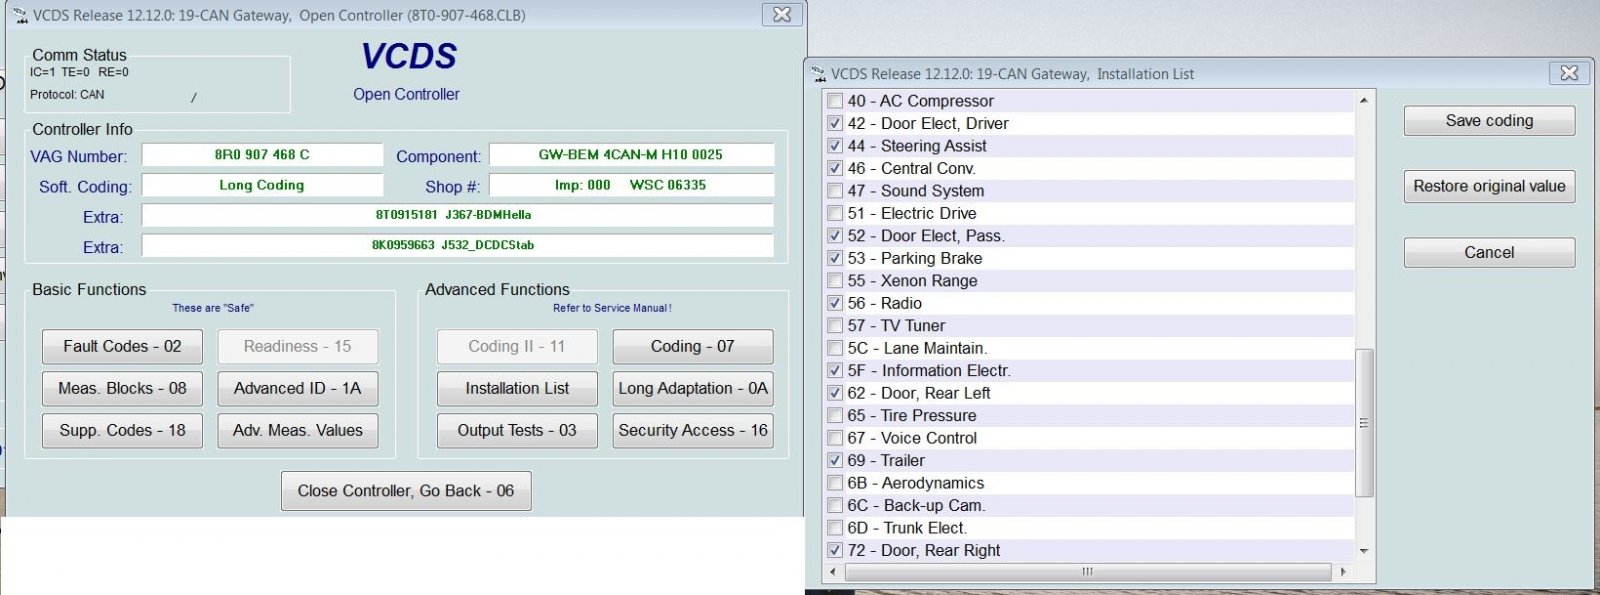Toggle 52 - Door Elect, Pass. checkbox

835,236
